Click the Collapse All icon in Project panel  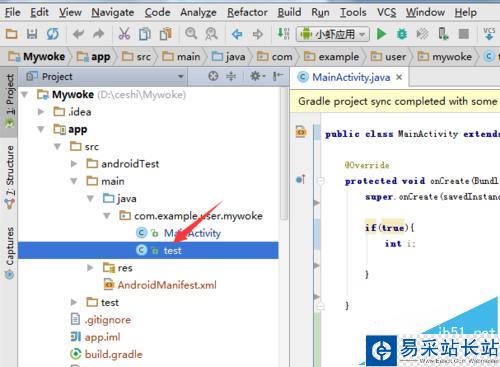pos(231,77)
